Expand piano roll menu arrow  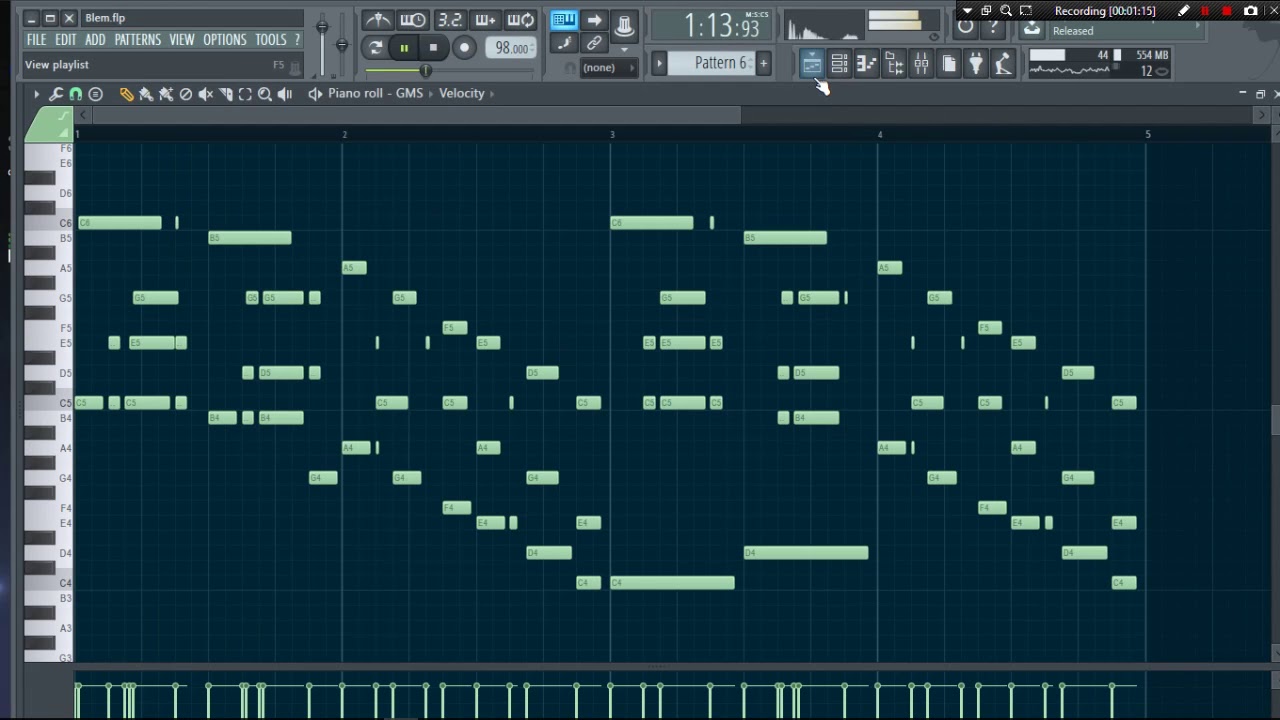(x=36, y=94)
